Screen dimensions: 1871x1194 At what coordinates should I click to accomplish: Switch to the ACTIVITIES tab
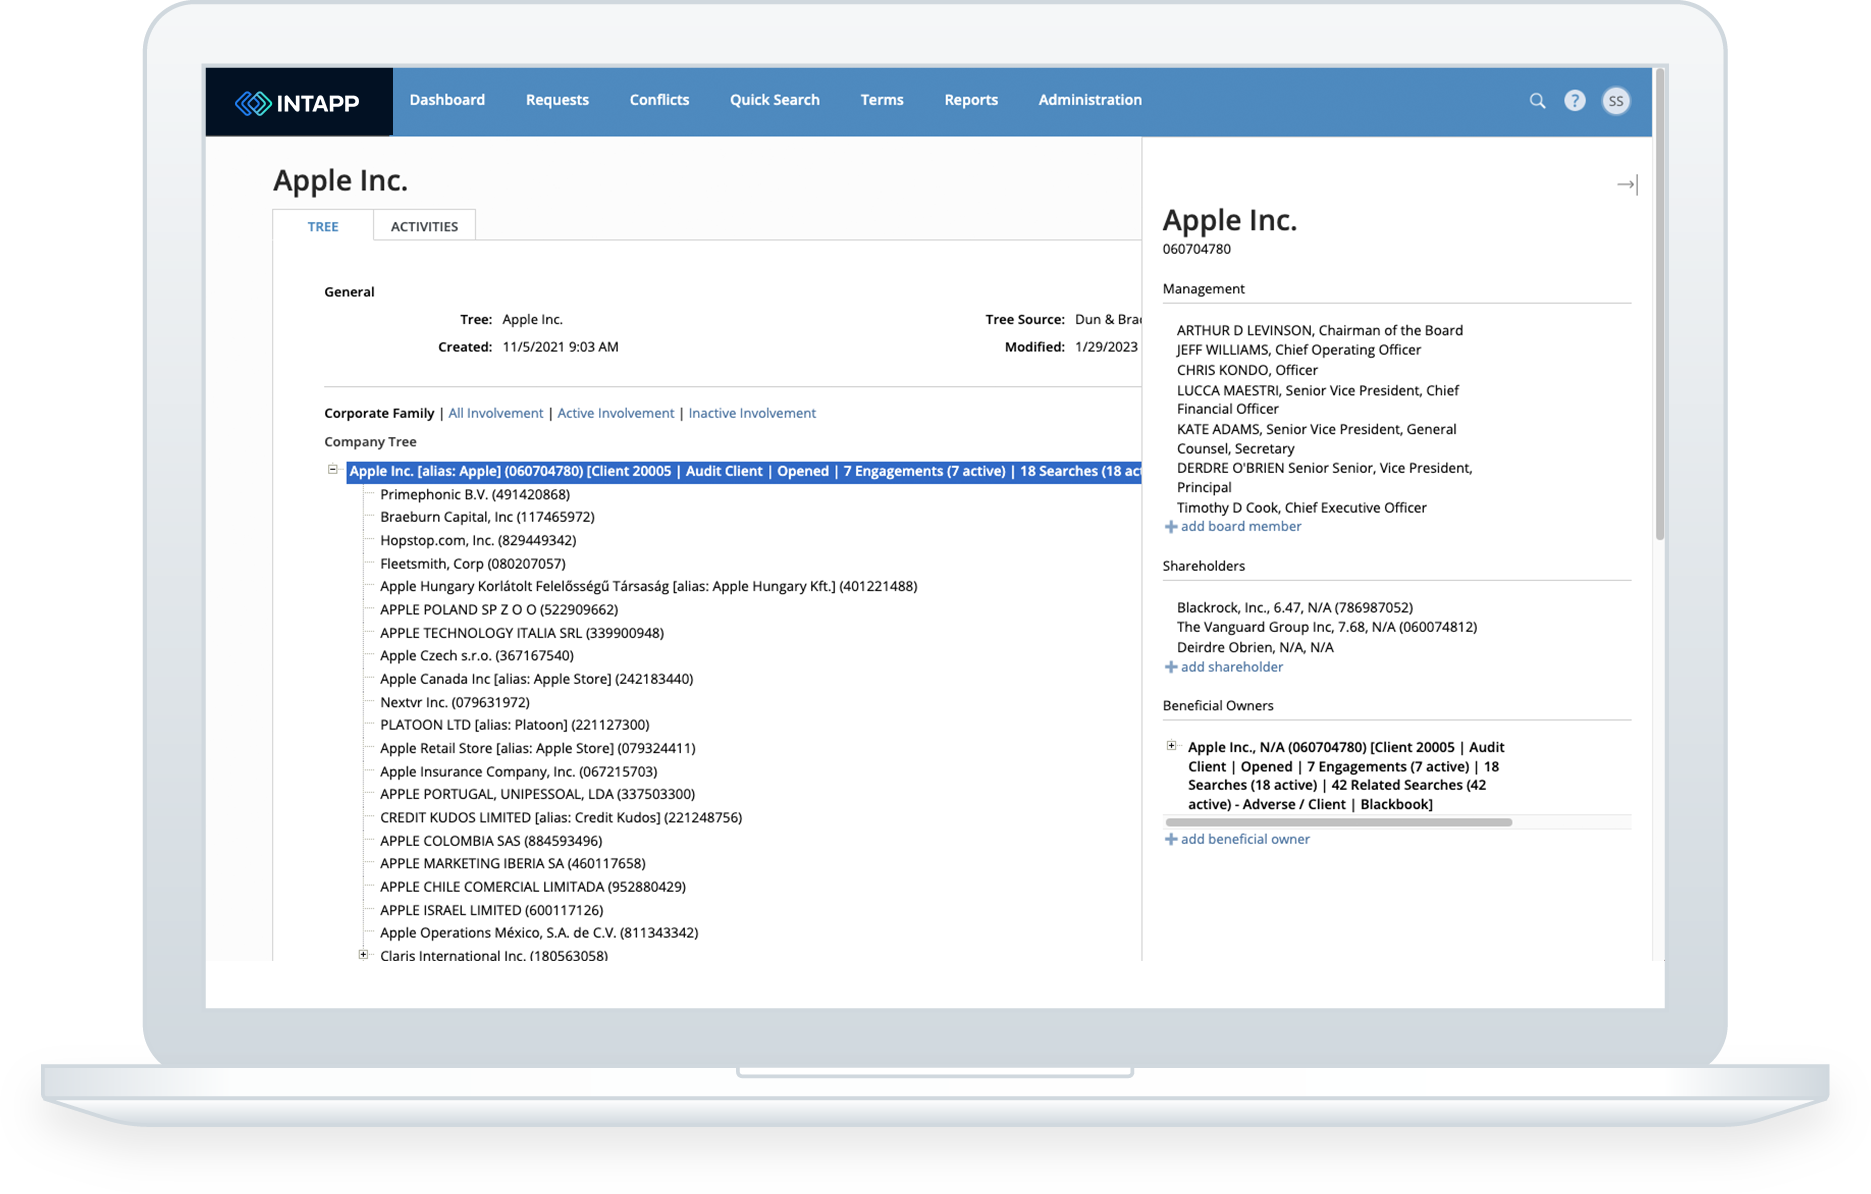tap(424, 226)
